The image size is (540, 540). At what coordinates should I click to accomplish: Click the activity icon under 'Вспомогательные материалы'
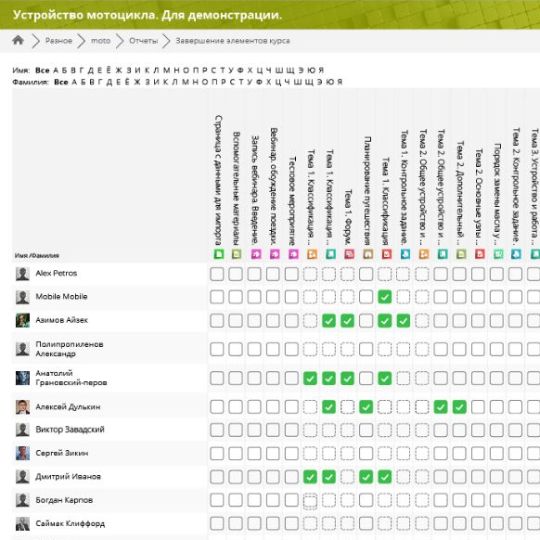pyautogui.click(x=236, y=254)
